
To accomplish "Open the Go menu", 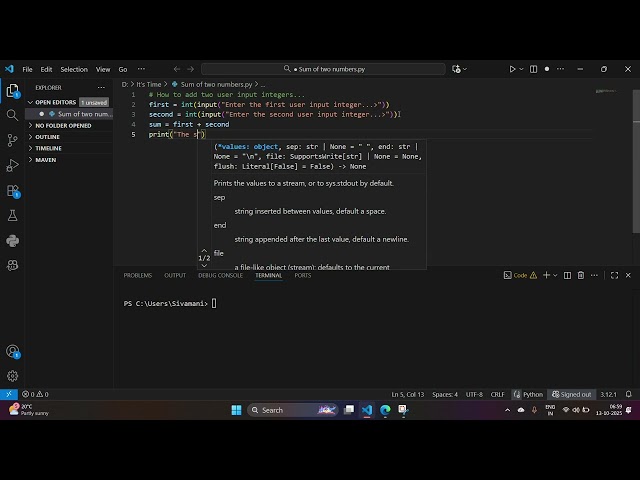I will pos(123,69).
